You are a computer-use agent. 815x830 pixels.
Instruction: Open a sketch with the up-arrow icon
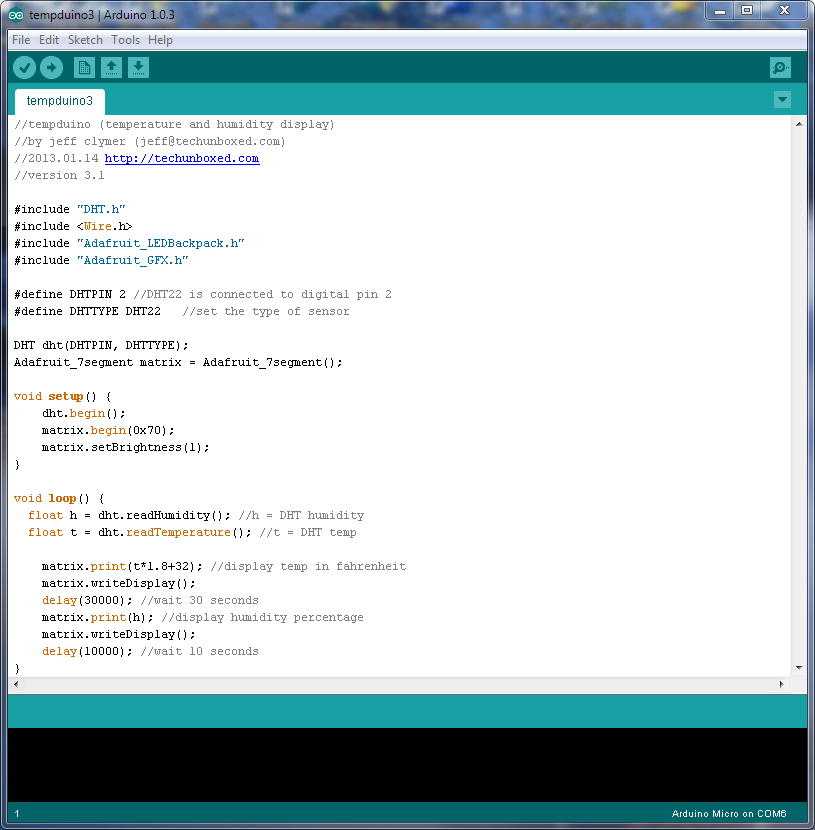pyautogui.click(x=111, y=68)
